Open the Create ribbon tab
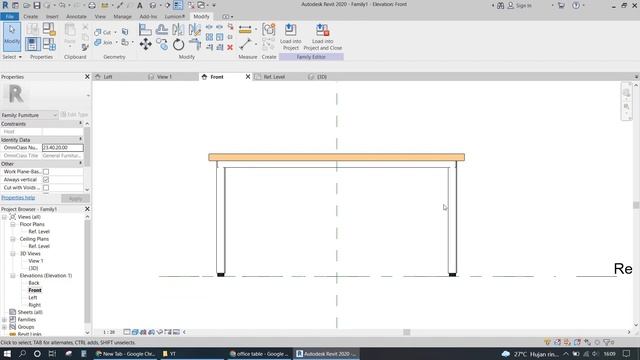This screenshot has height=360, width=640. [x=31, y=17]
